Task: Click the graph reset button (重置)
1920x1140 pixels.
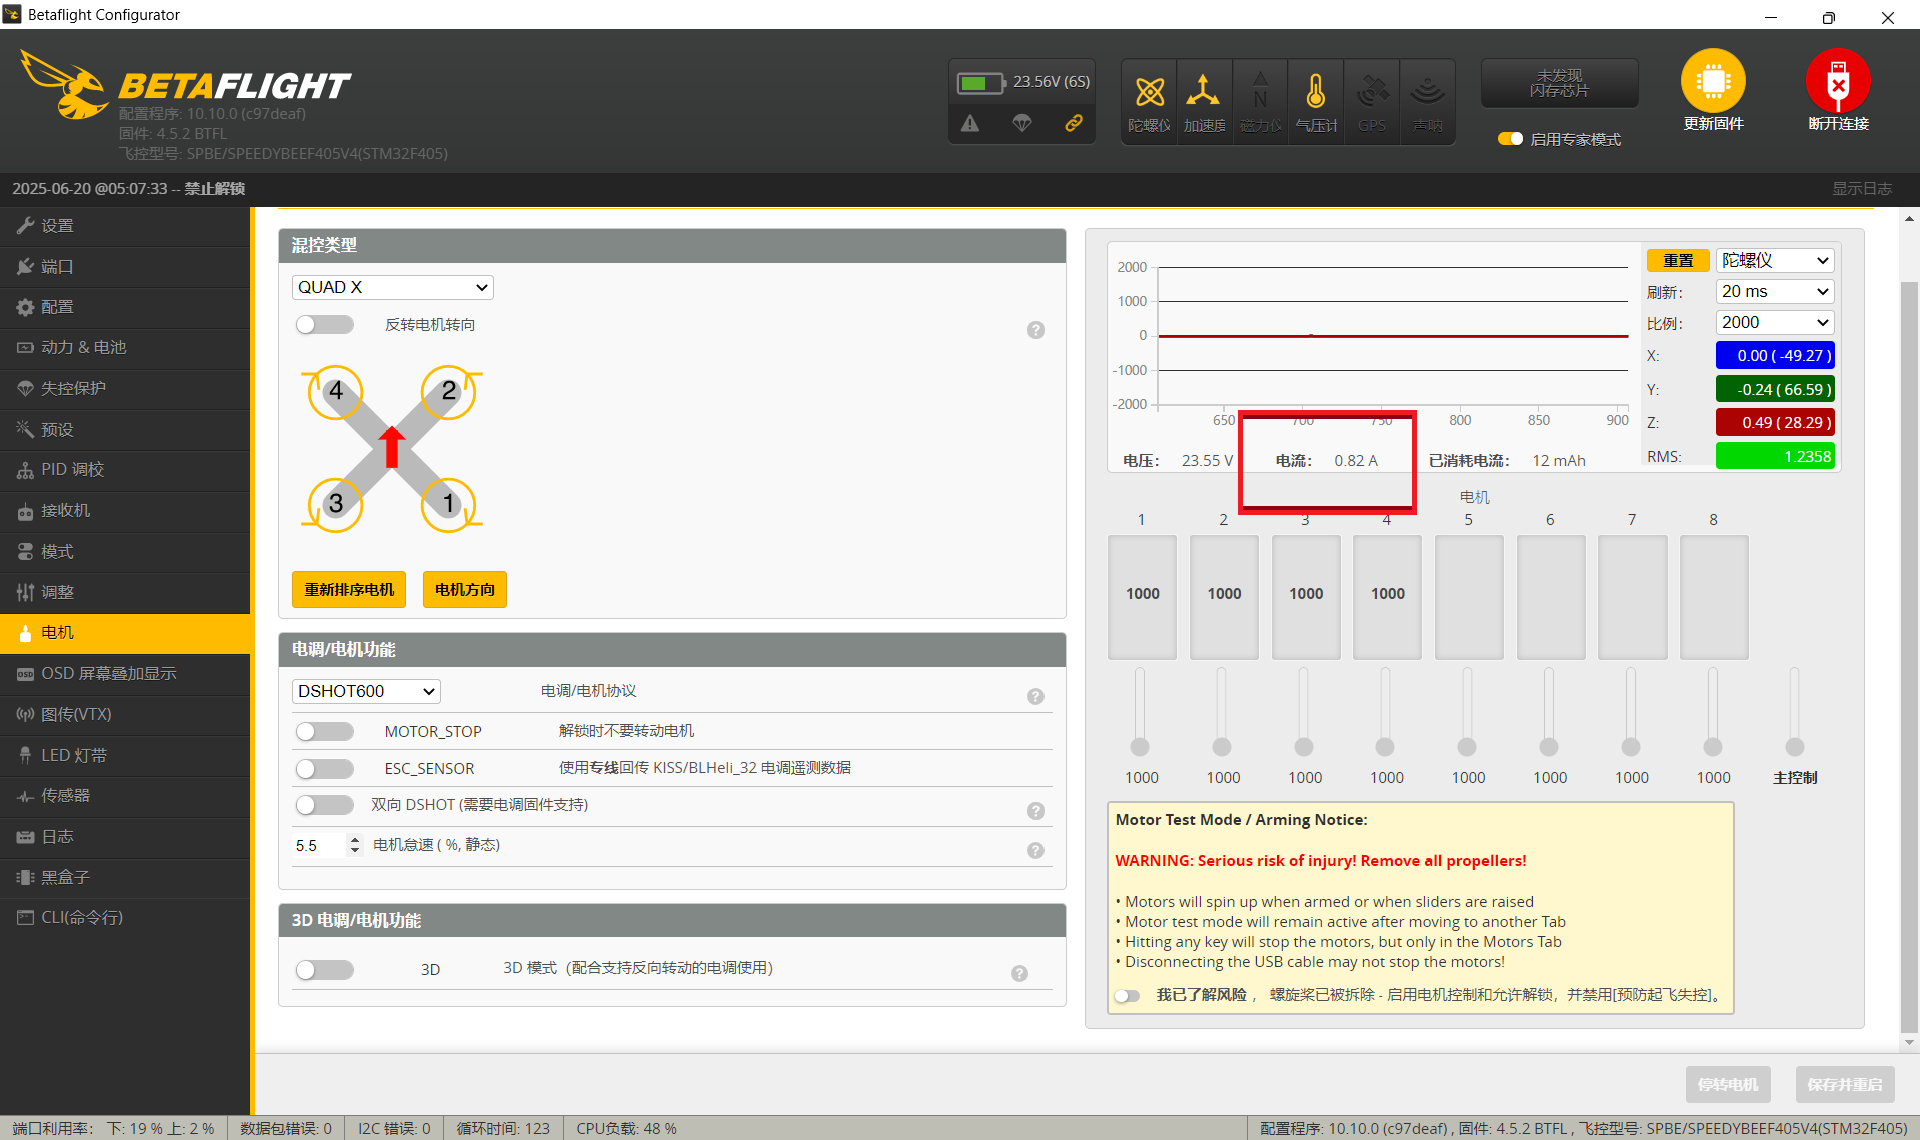Action: [x=1678, y=261]
